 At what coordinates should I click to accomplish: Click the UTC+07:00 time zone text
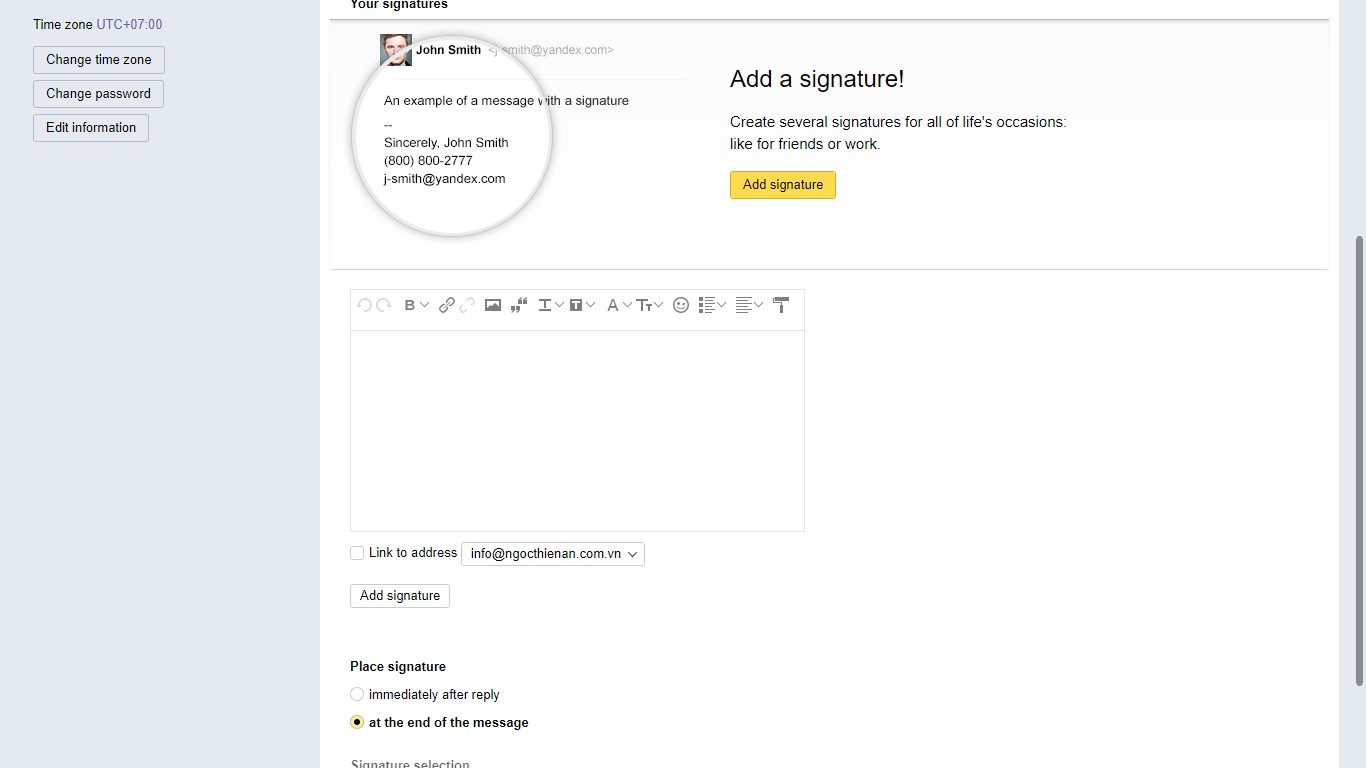(x=129, y=24)
